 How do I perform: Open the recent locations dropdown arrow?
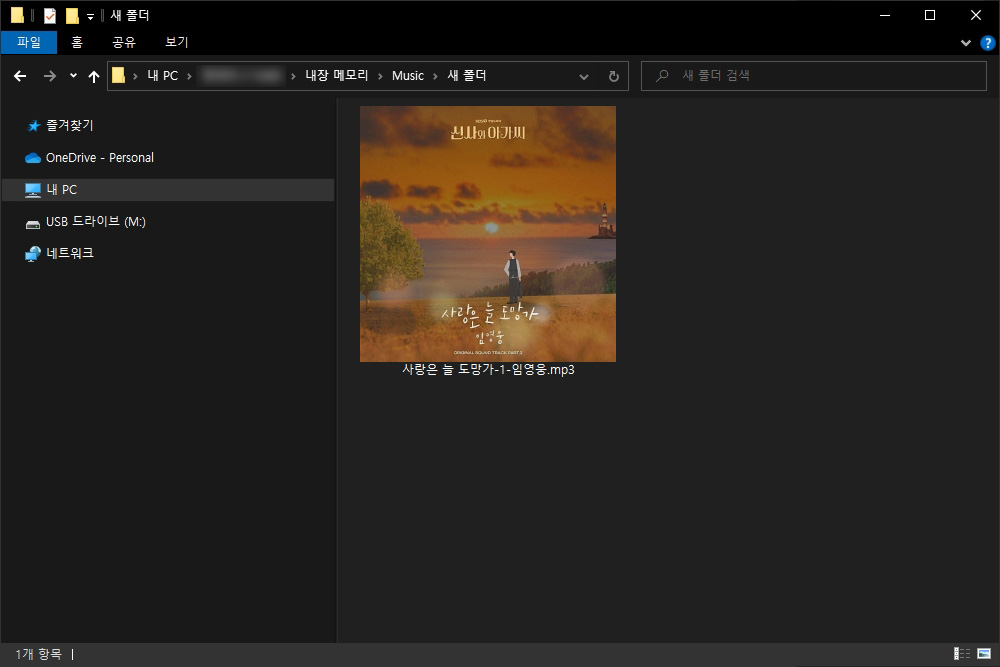73,75
